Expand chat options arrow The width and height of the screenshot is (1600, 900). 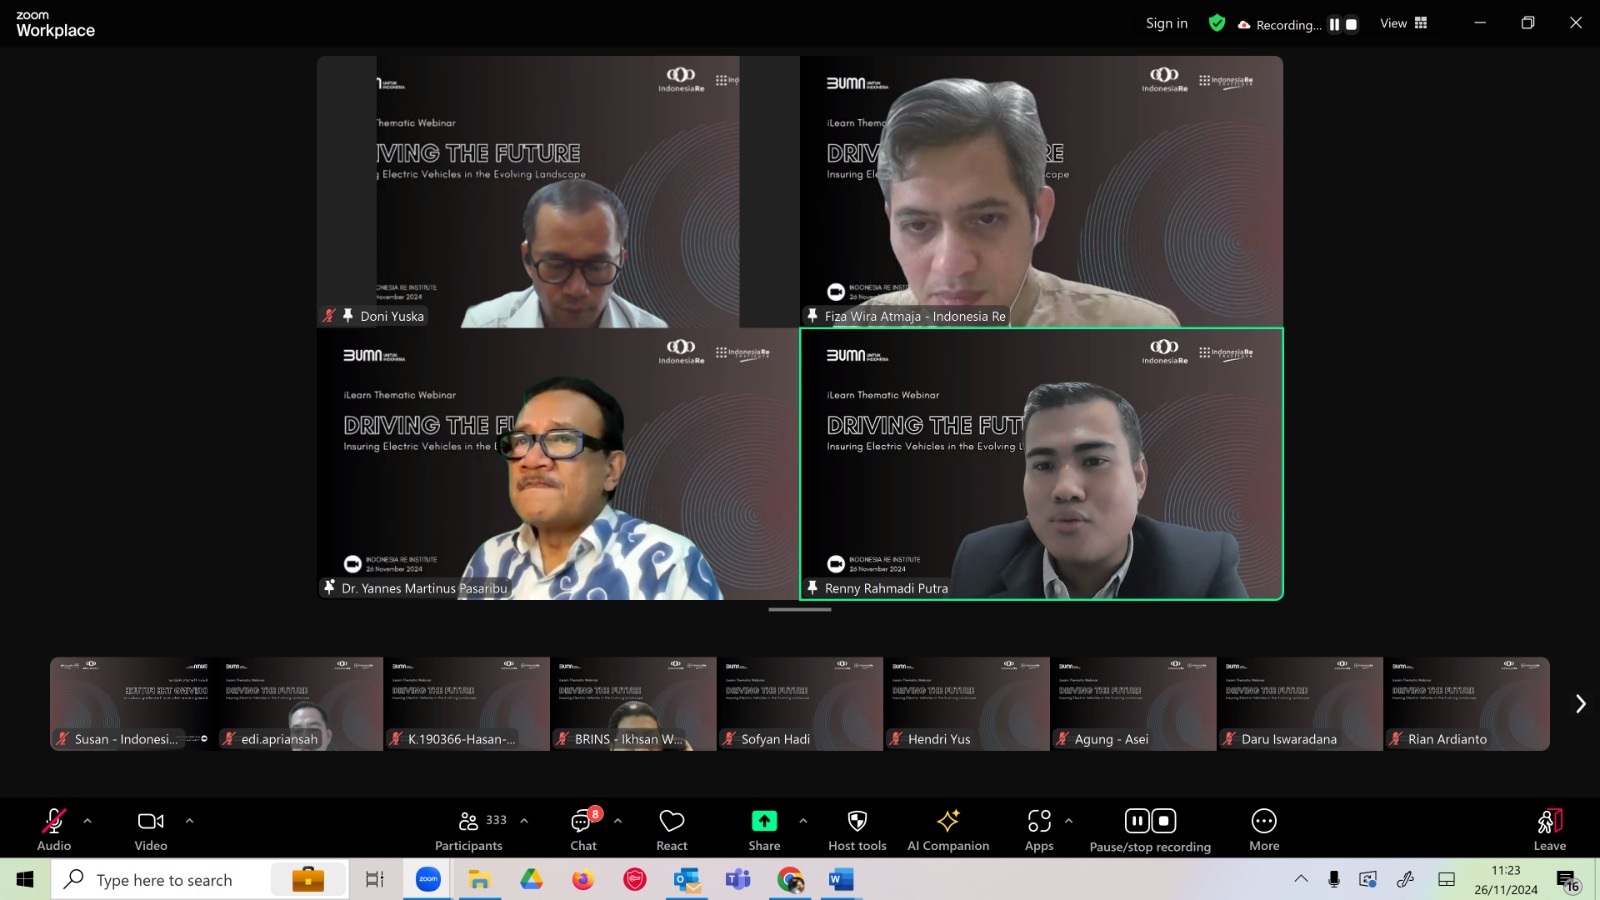click(618, 821)
